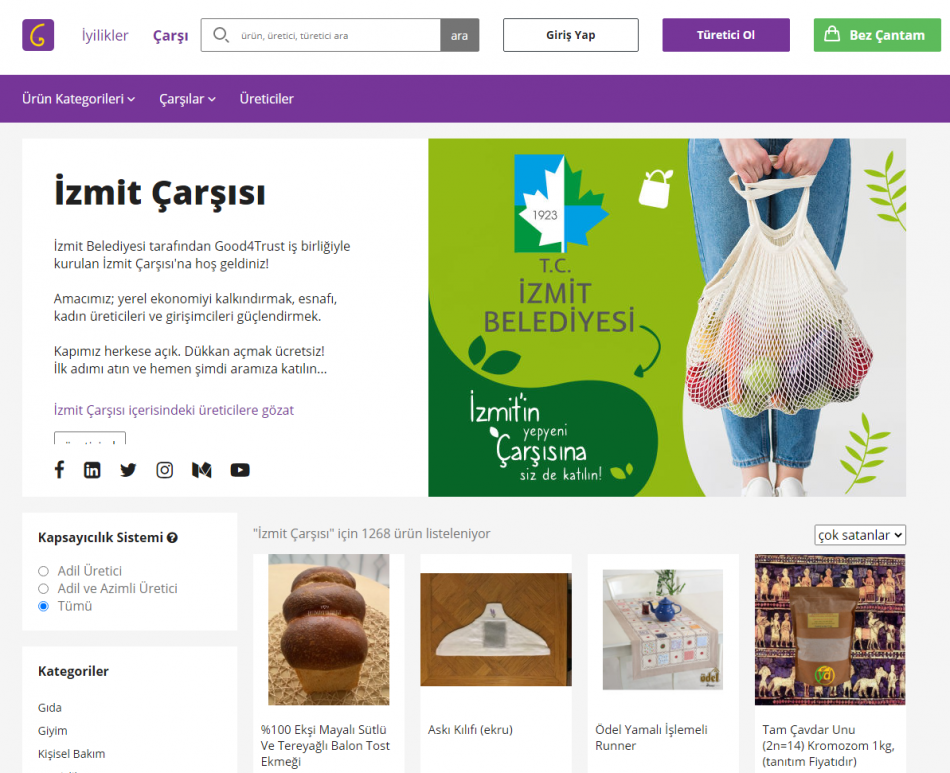
Task: Click the Türetici Ol button
Action: coord(726,35)
